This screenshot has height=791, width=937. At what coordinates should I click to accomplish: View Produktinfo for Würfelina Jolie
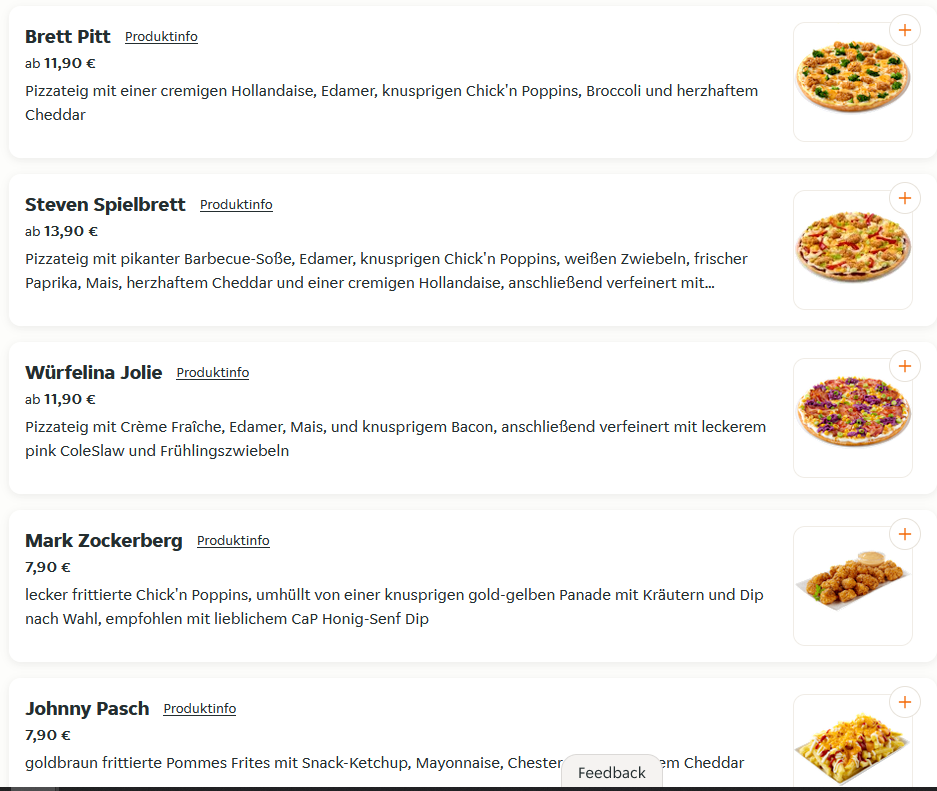(x=213, y=372)
